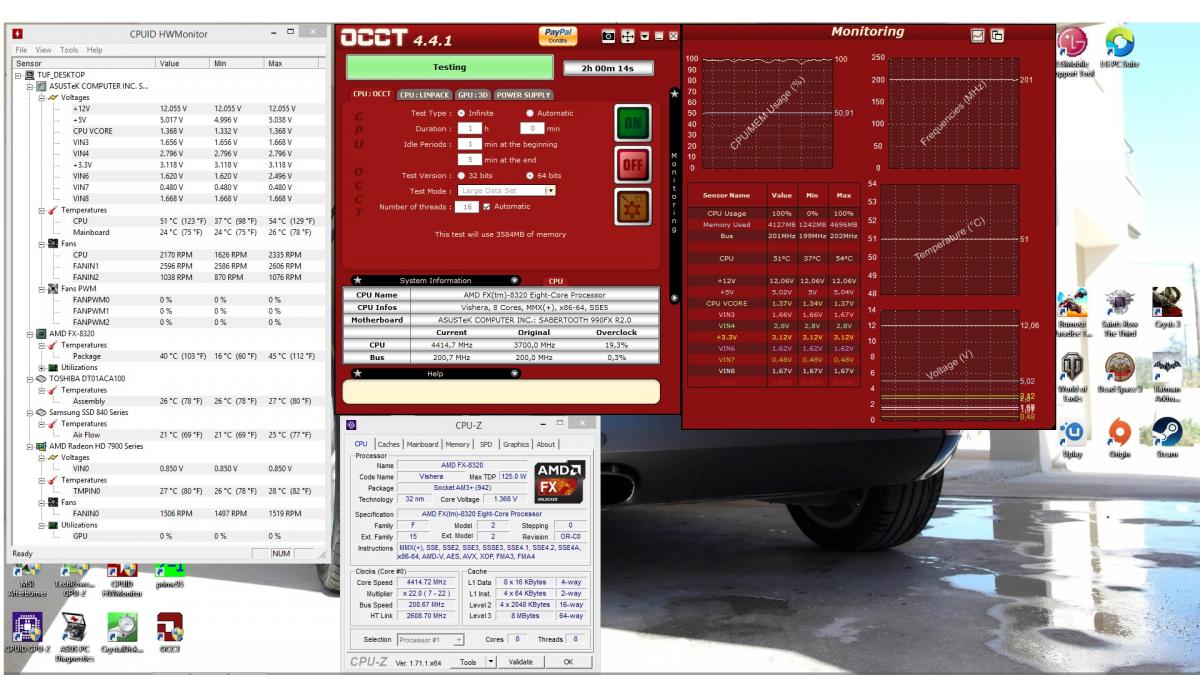Open Uplay desktop shortcut
Viewport: 1200px width, 675px height.
click(1072, 438)
